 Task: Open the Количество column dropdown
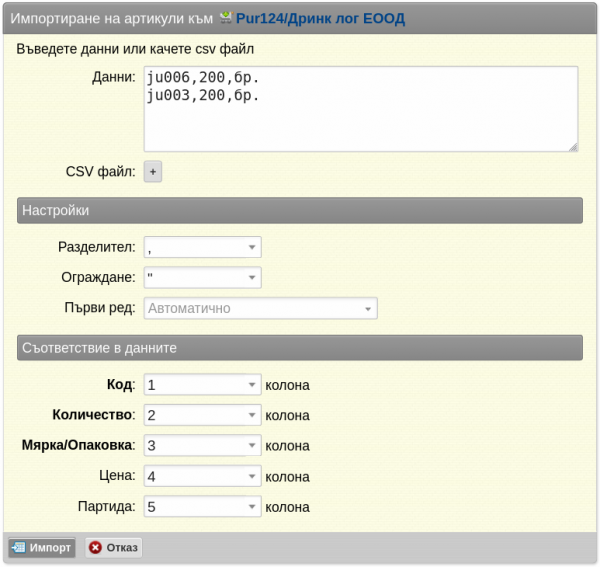(202, 415)
